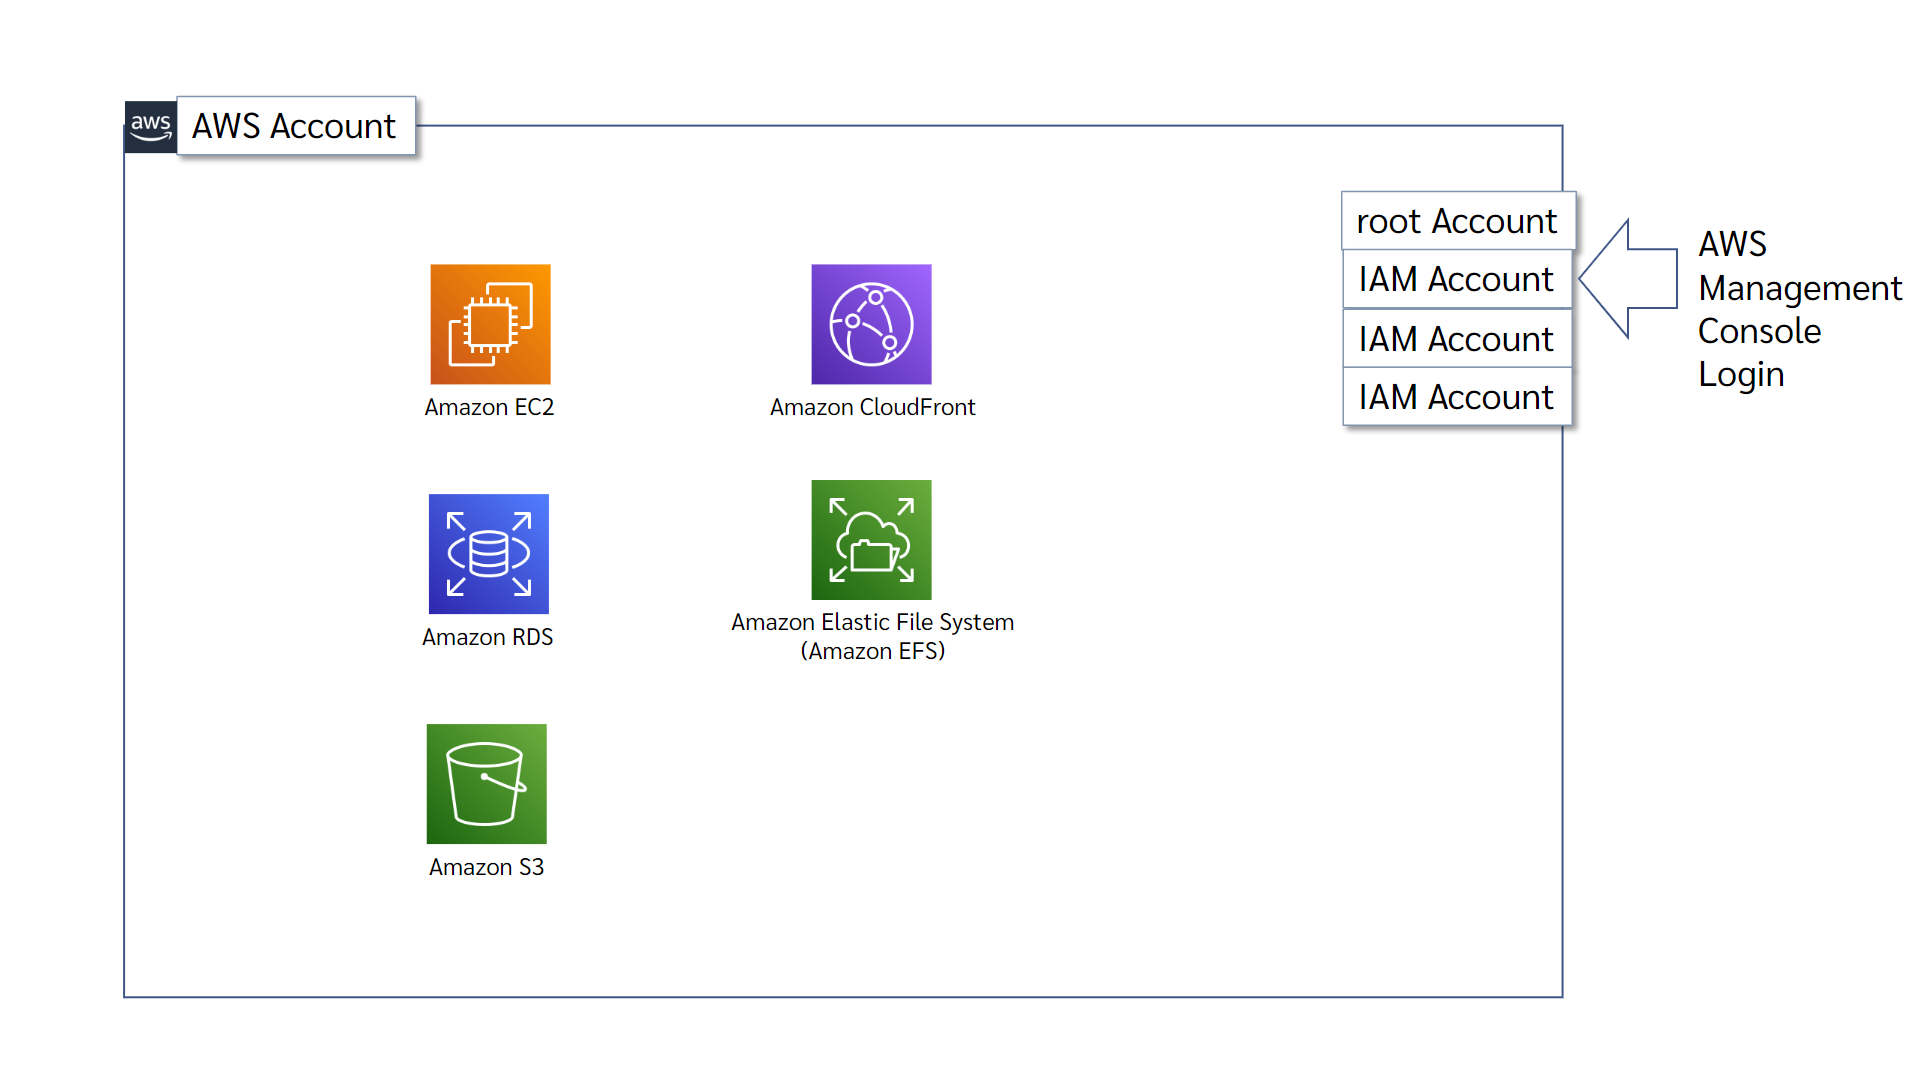This screenshot has width=1915, height=1080.
Task: Click the Amazon EC2 caption text
Action: point(490,407)
